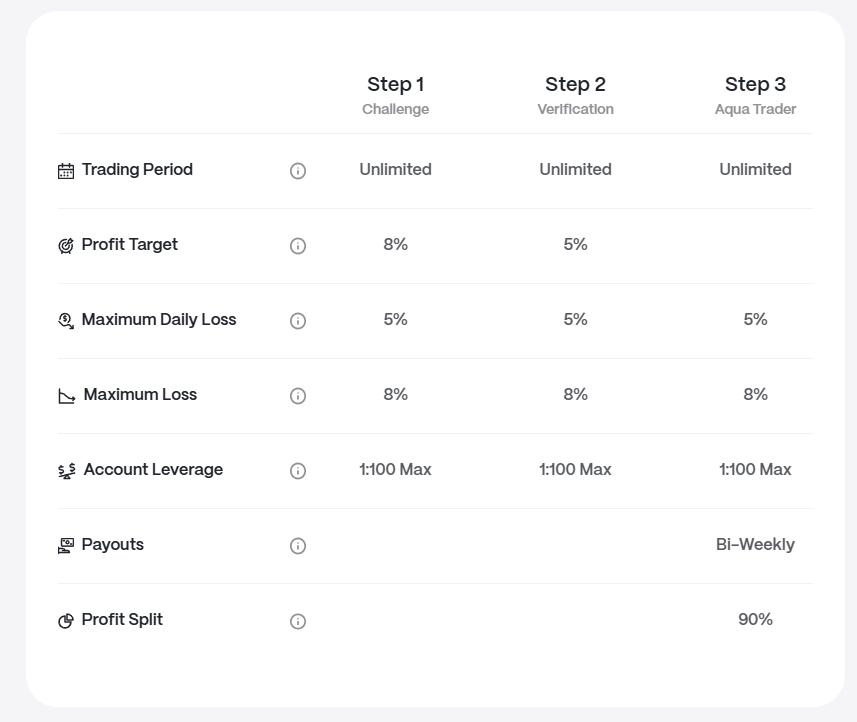The image size is (857, 722).
Task: Click the declining chart icon beside Maximum Loss
Action: [x=67, y=396]
